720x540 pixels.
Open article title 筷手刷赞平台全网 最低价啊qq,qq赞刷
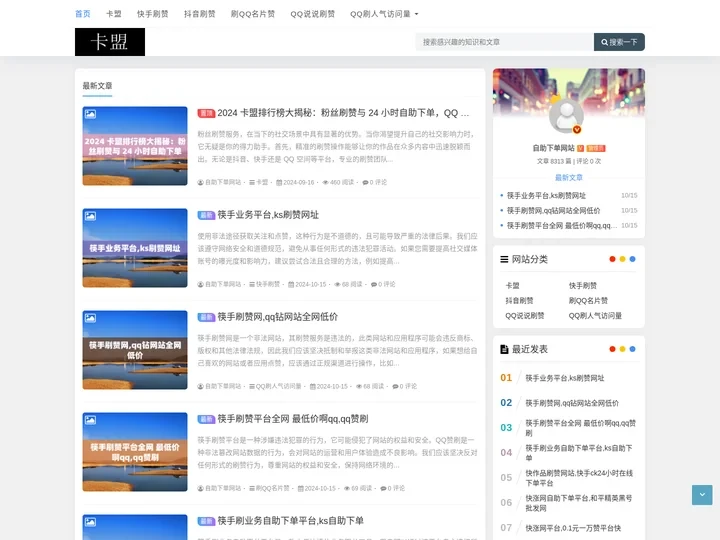tap(292, 419)
